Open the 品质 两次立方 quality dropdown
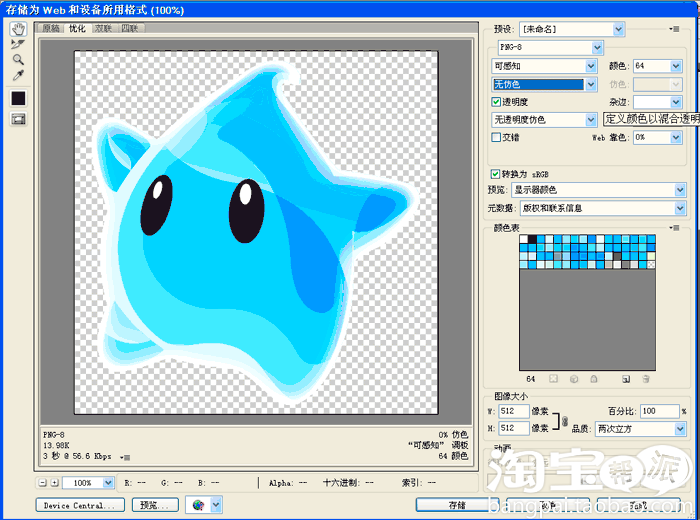700x520 pixels. (x=640, y=429)
